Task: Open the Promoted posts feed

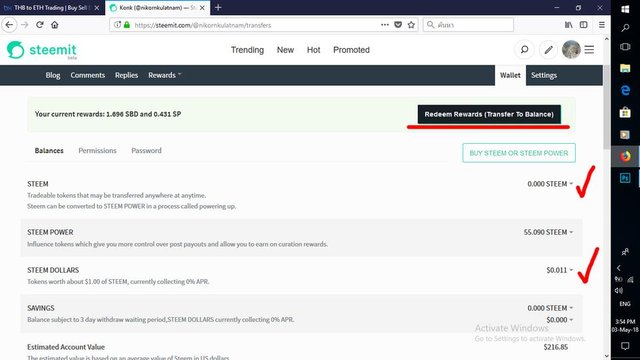Action: (351, 50)
